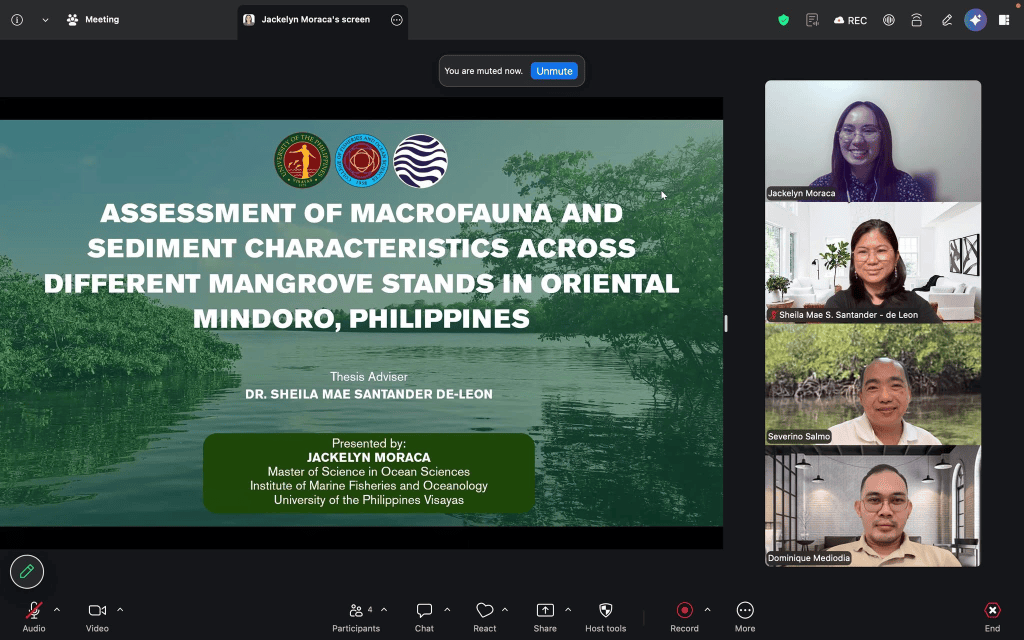
Task: Toggle the Record control
Action: (x=684, y=616)
